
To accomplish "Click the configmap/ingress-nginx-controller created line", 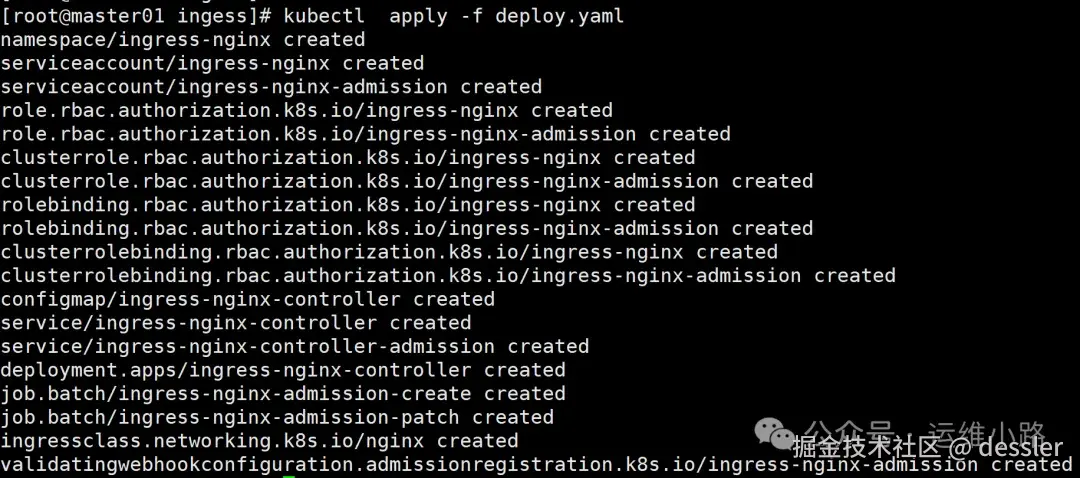I will pyautogui.click(x=248, y=299).
